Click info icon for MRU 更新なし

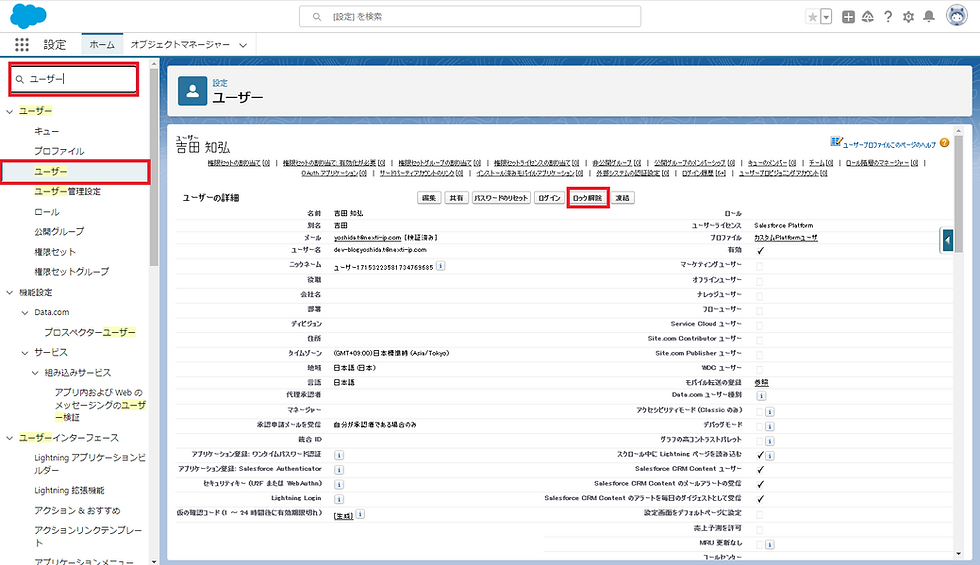coord(770,544)
